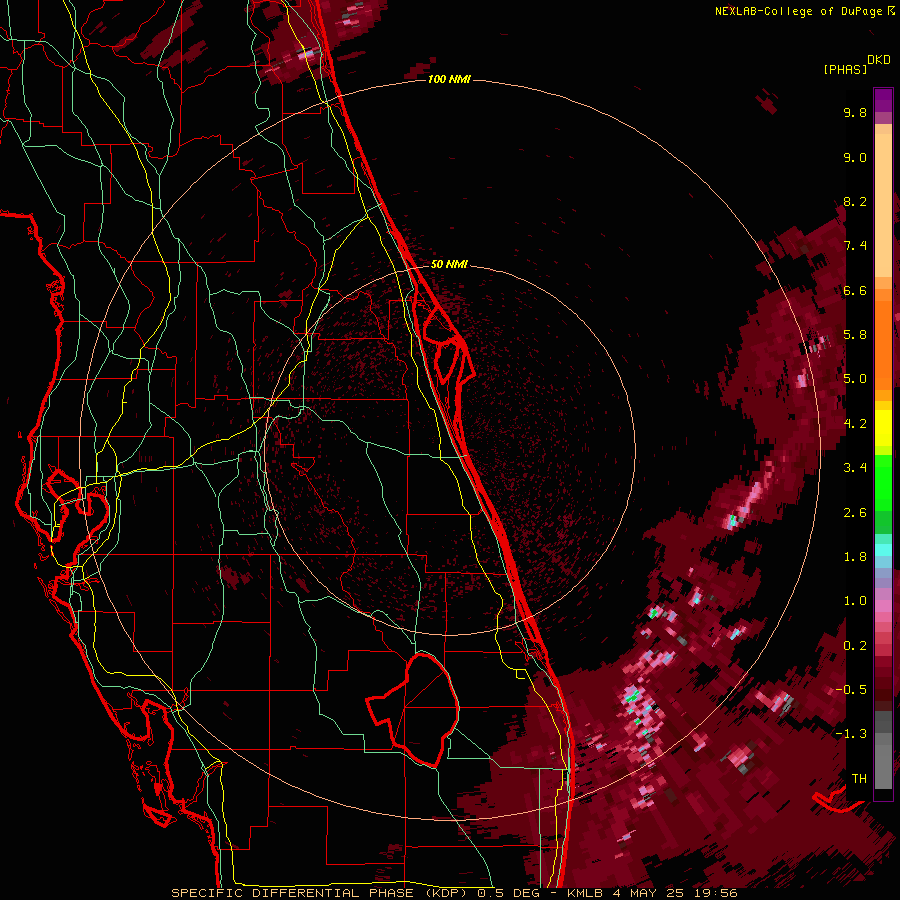Screen dimensions: 900x900
Task: Select the 6.6 legend value
Action: [x=855, y=290]
